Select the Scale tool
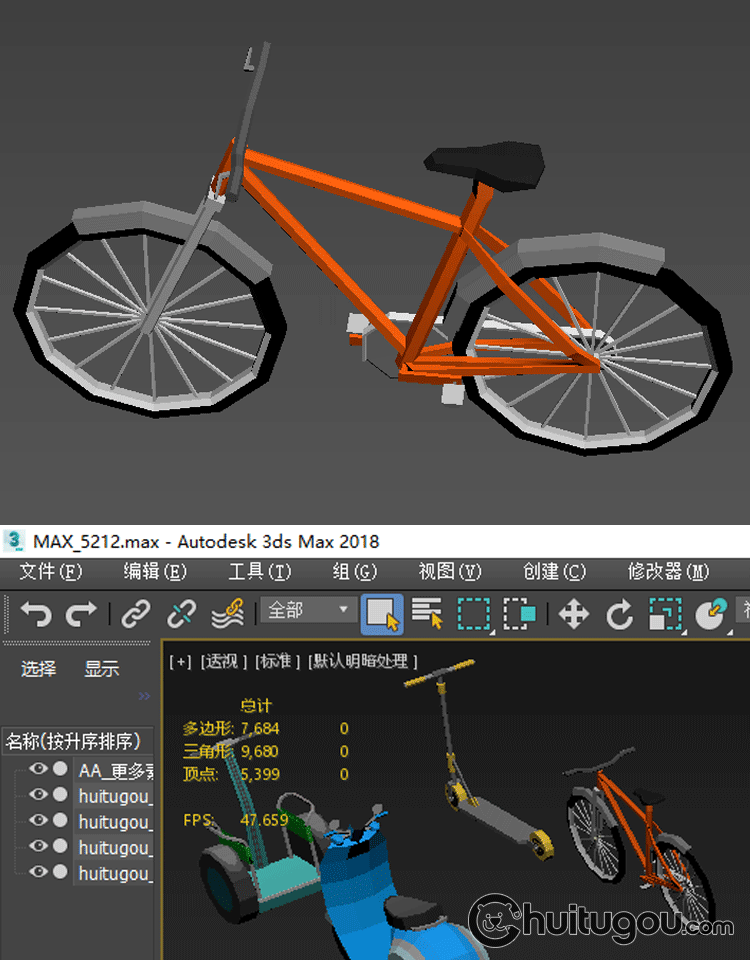The height and width of the screenshot is (960, 750). (665, 613)
